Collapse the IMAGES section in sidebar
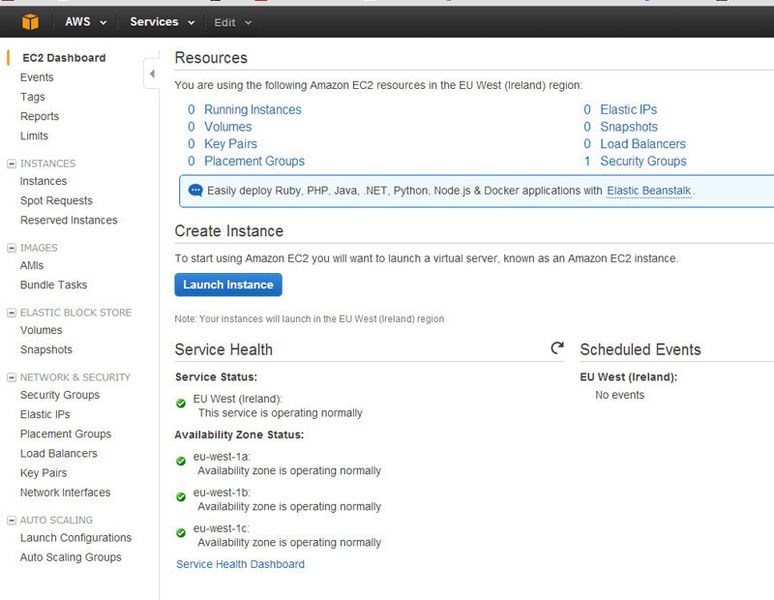Screen dimensions: 774x600 point(11,248)
